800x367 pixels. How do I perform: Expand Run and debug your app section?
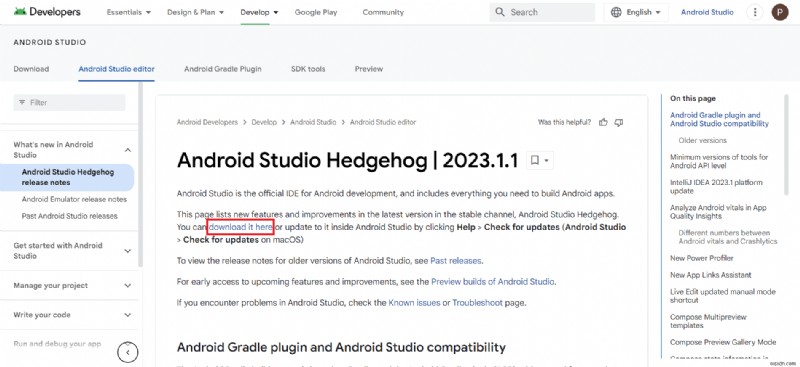(128, 344)
